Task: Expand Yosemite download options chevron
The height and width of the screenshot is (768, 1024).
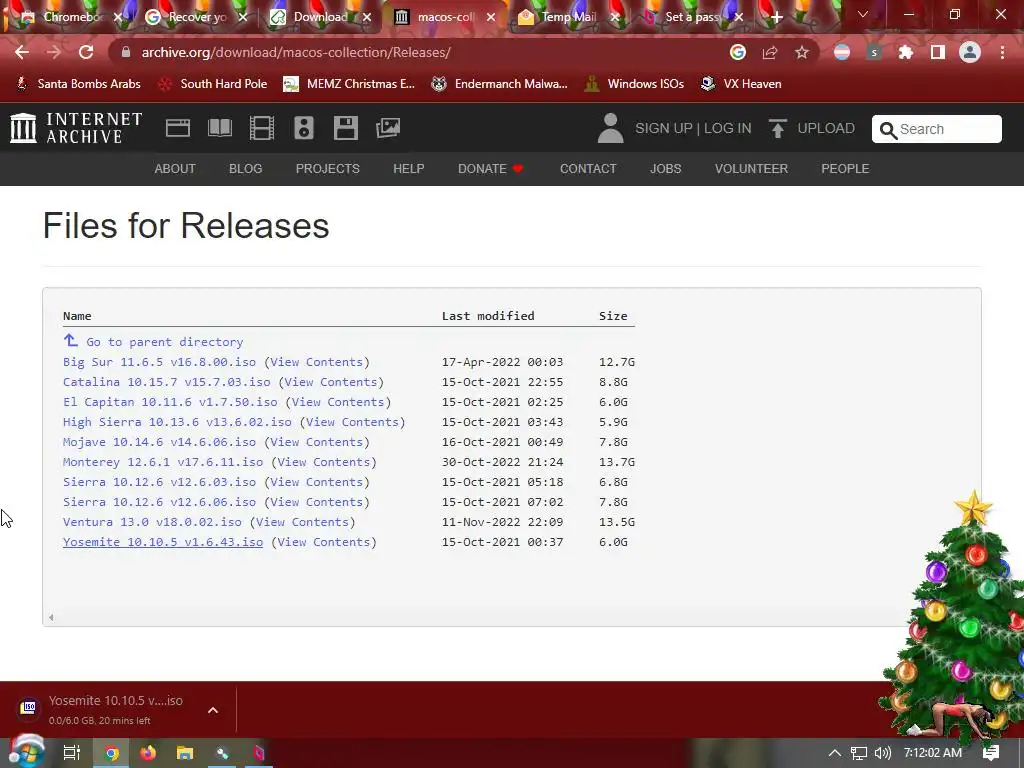Action: click(x=213, y=710)
